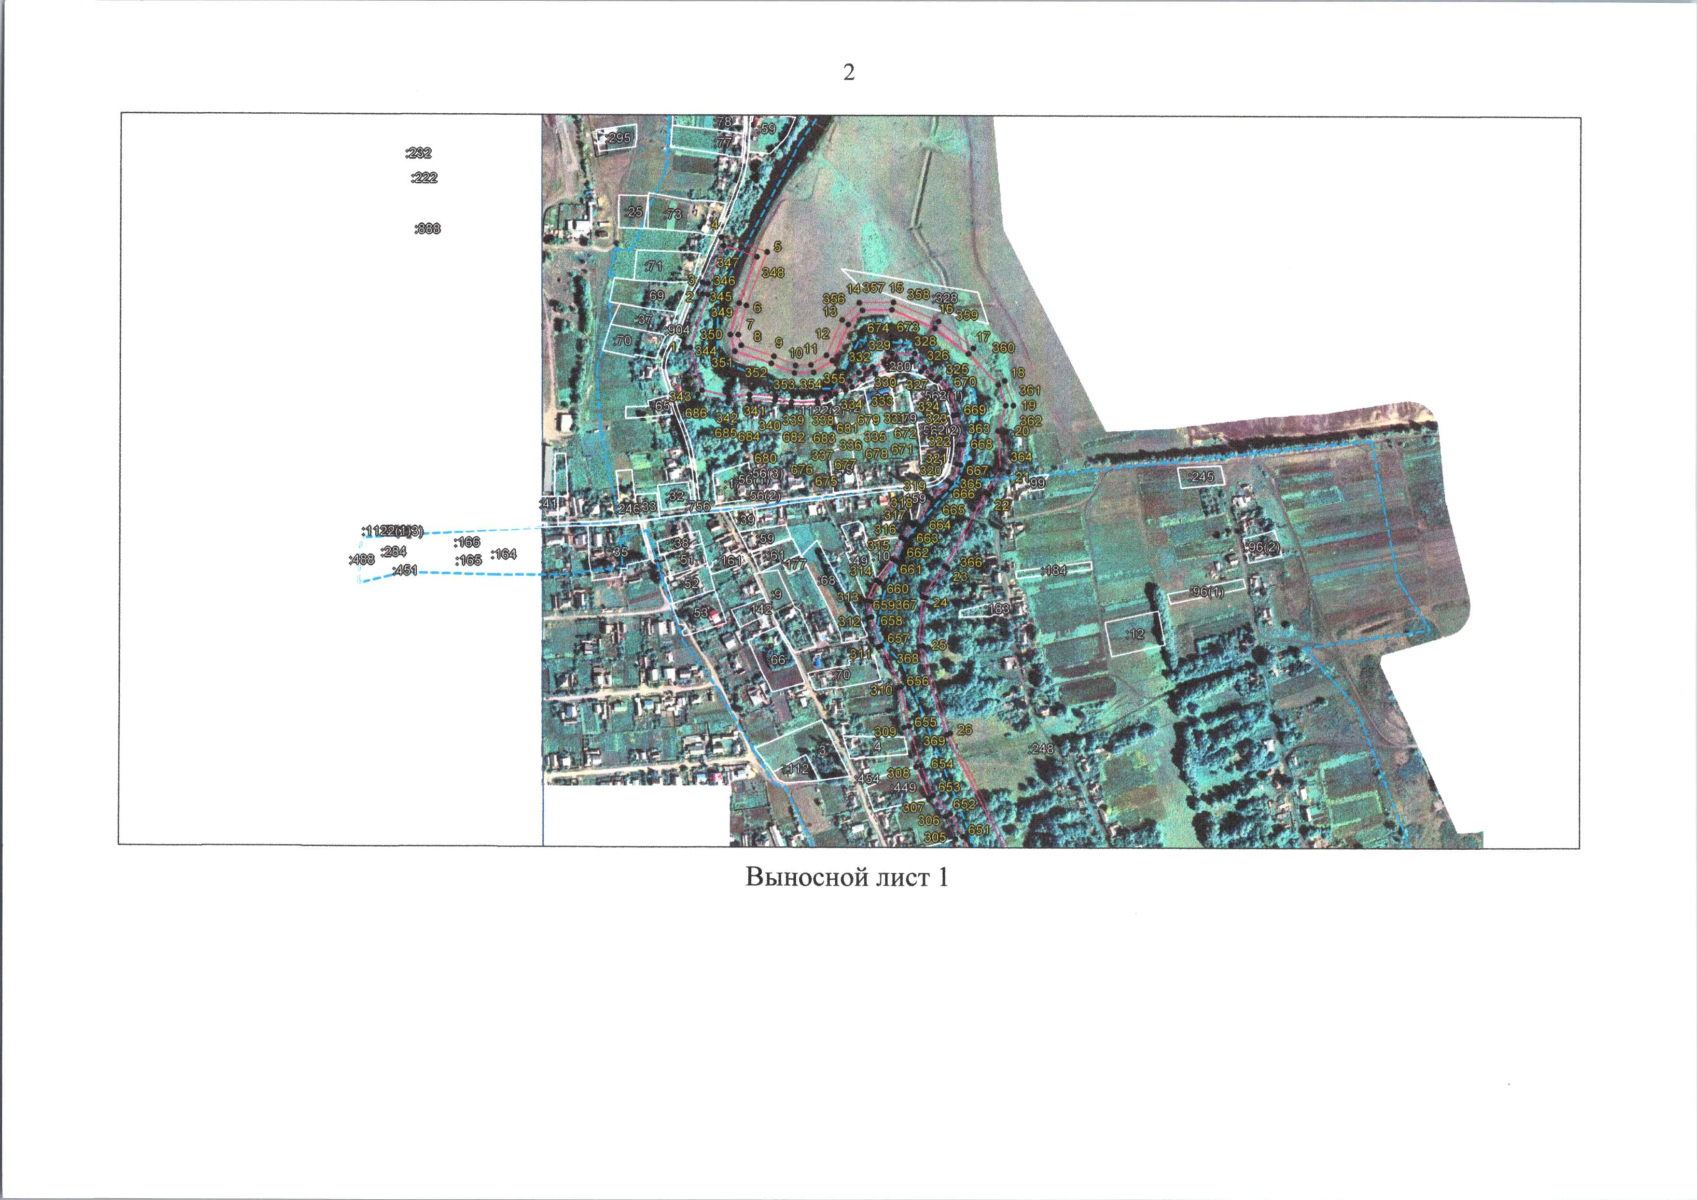This screenshot has height=1200, width=1697.
Task: Click the parcel labeled :66
Action: click(778, 660)
